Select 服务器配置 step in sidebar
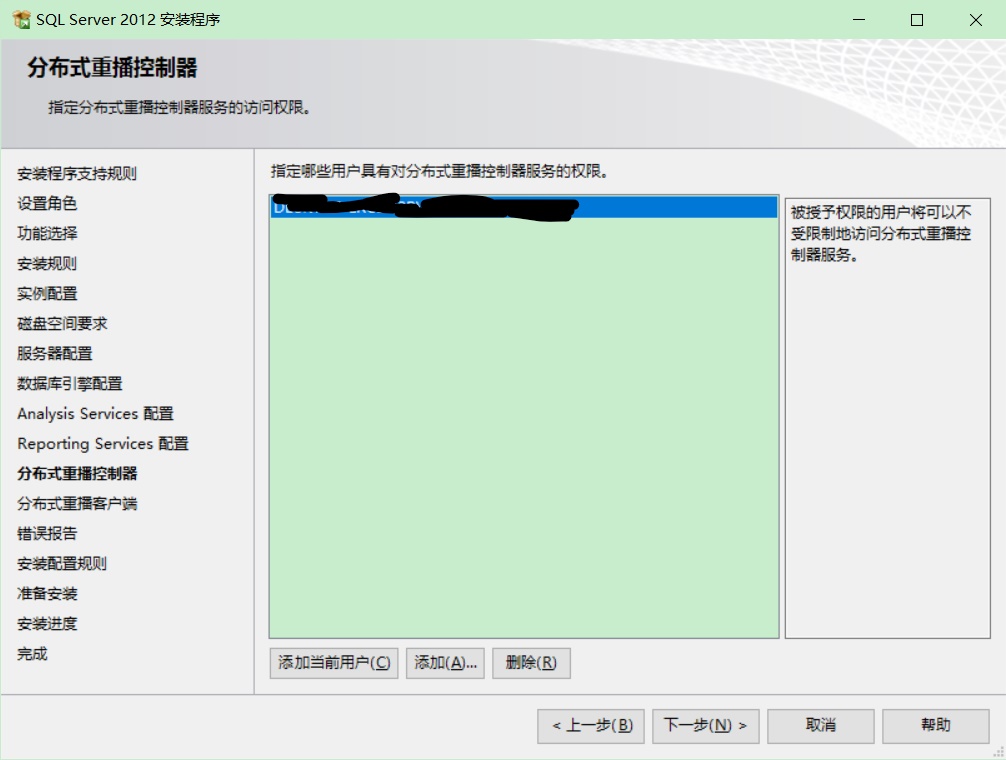This screenshot has height=760, width=1006. [55, 353]
